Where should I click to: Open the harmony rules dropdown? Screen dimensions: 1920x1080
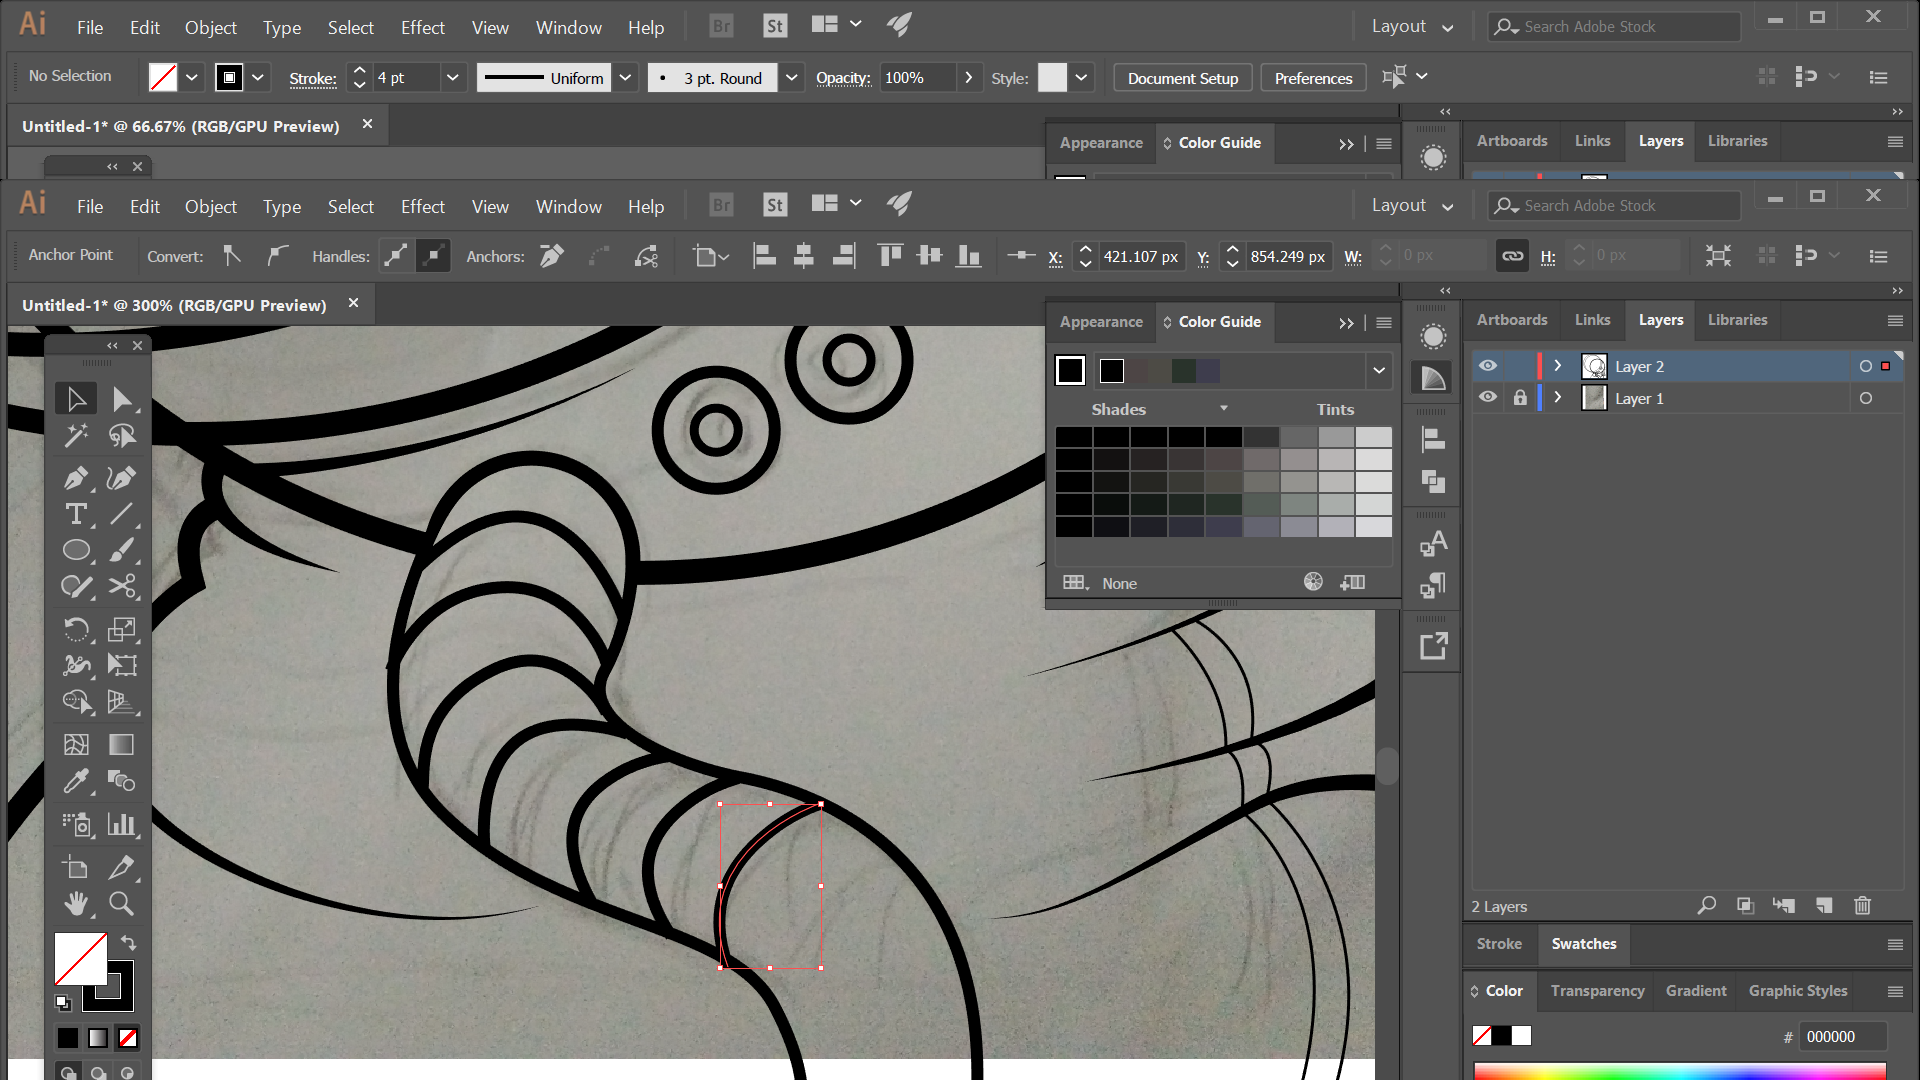coord(1378,370)
